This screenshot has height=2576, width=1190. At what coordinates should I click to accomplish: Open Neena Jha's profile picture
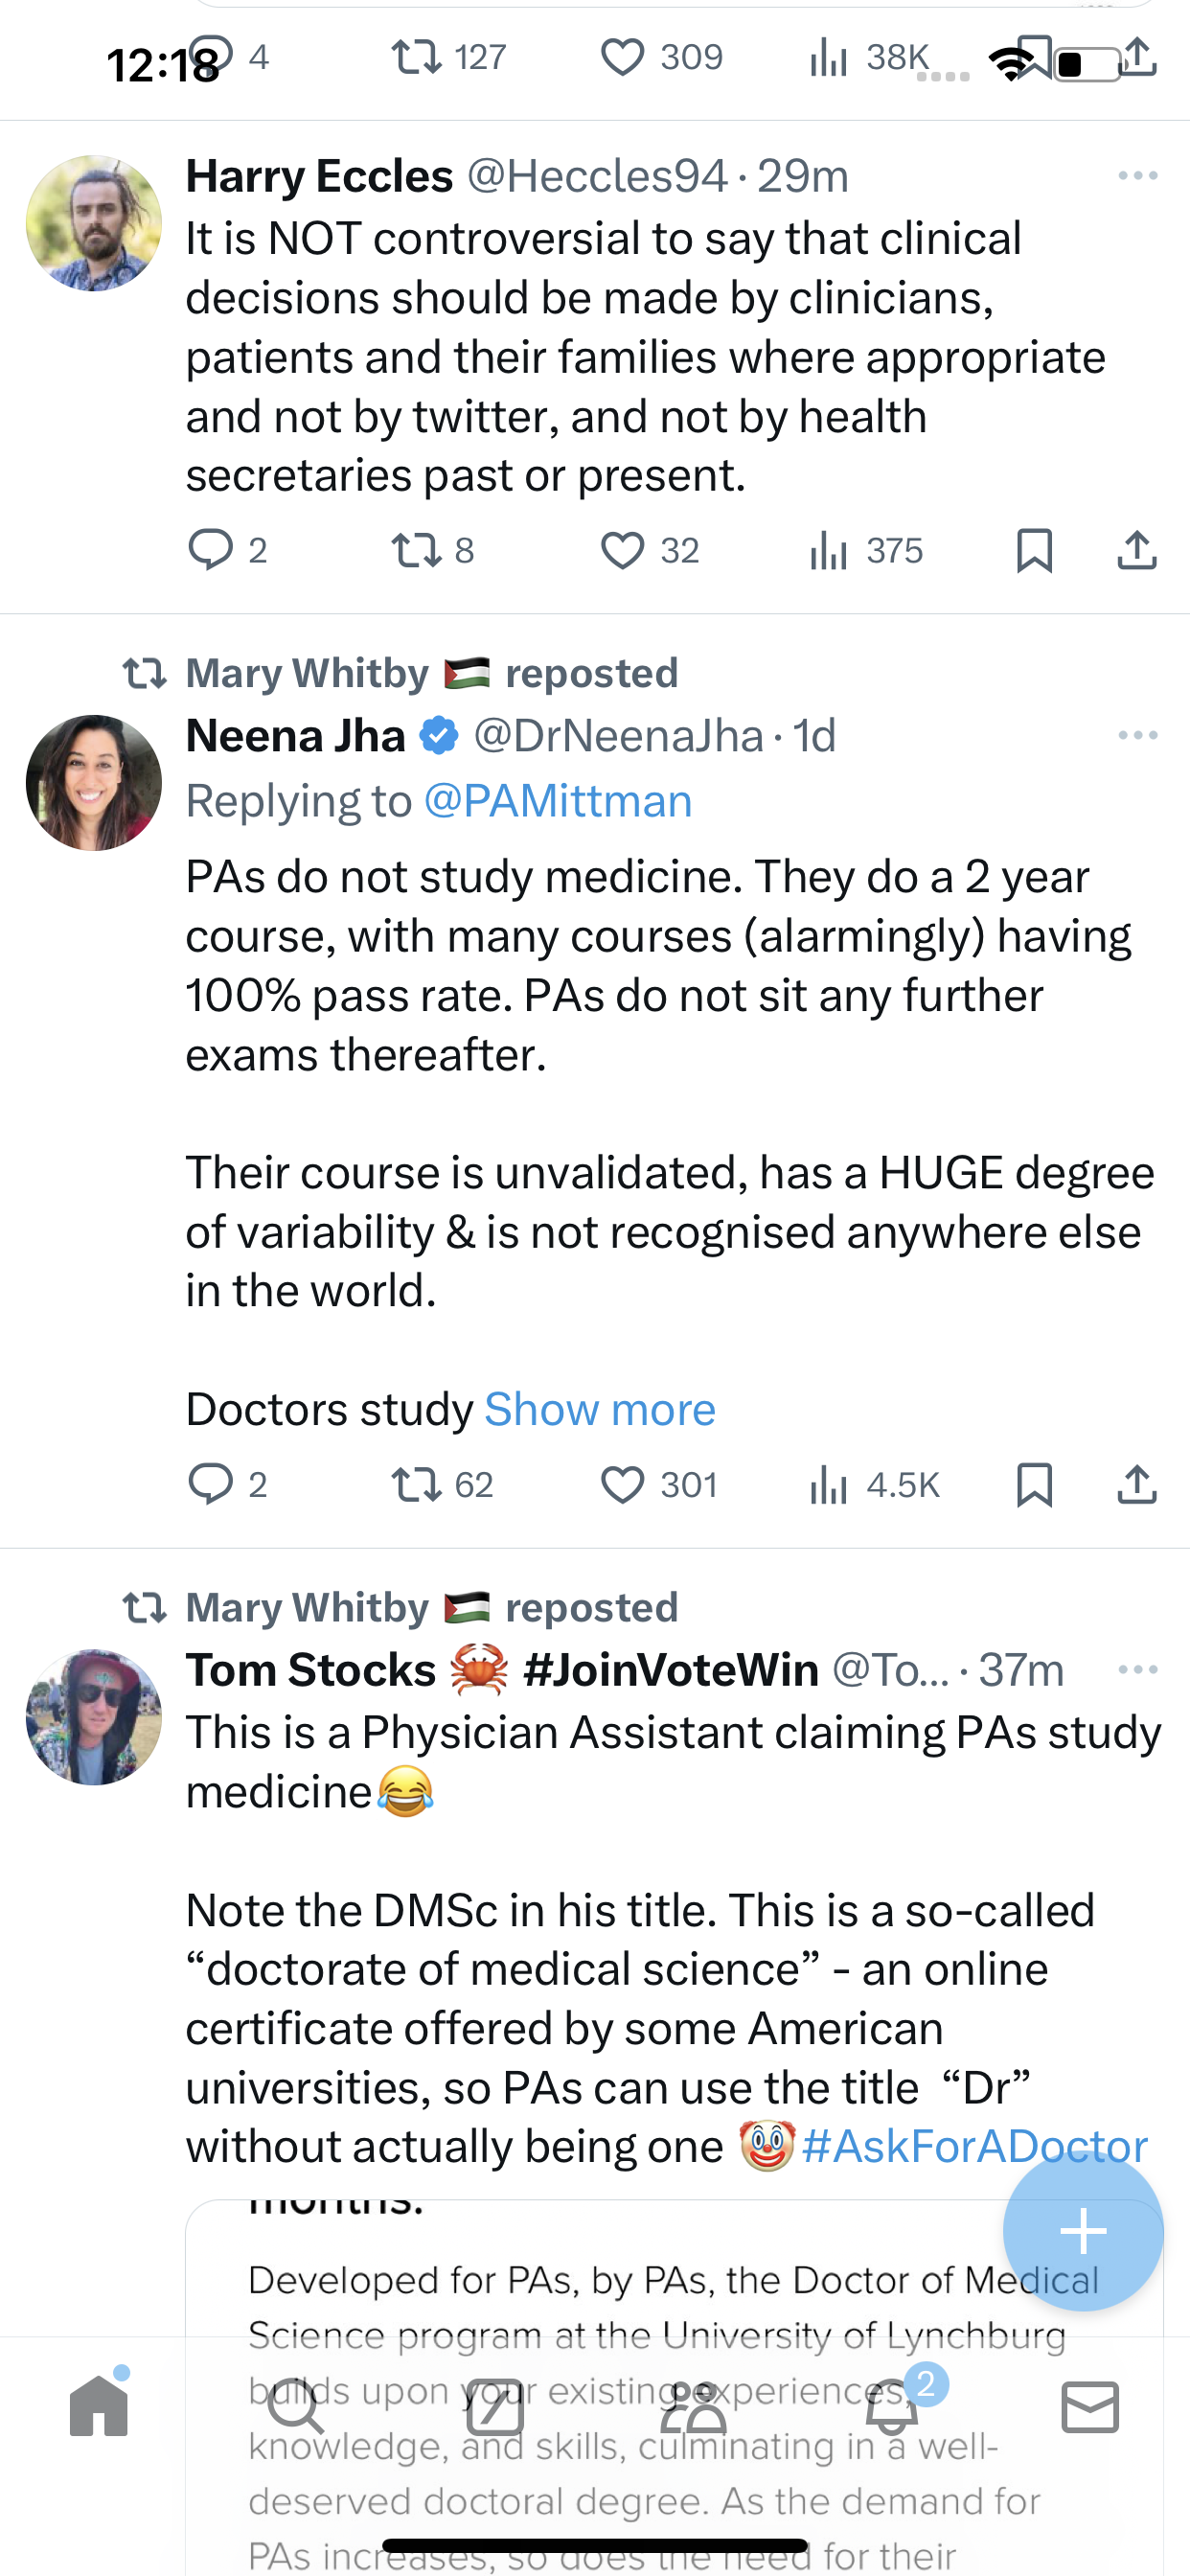94,783
